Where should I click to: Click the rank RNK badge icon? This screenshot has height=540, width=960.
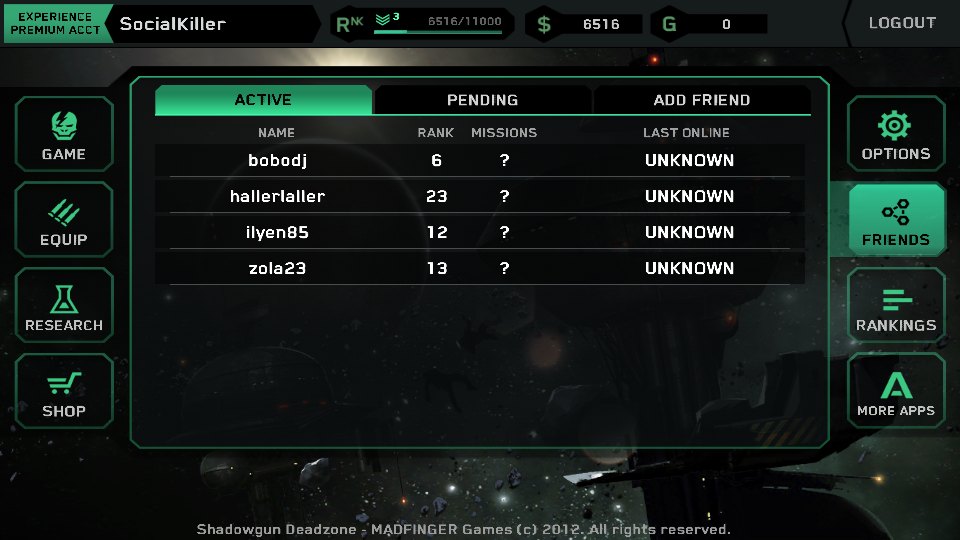[350, 24]
